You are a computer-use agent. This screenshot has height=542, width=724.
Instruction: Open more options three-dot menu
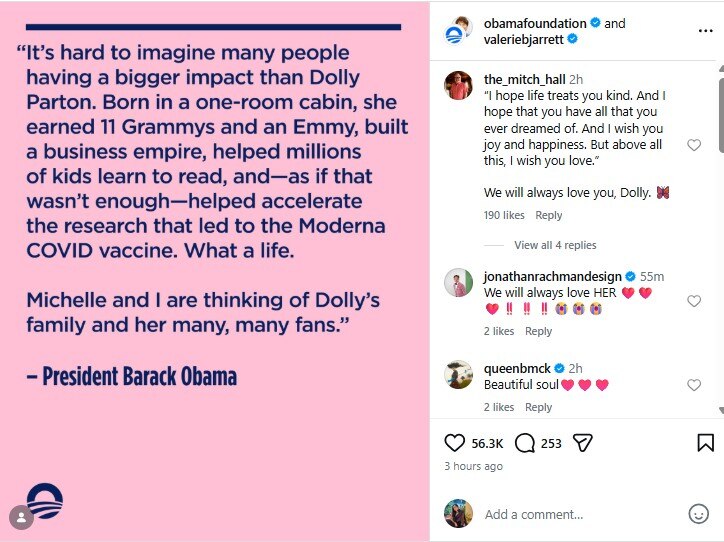coord(705,31)
